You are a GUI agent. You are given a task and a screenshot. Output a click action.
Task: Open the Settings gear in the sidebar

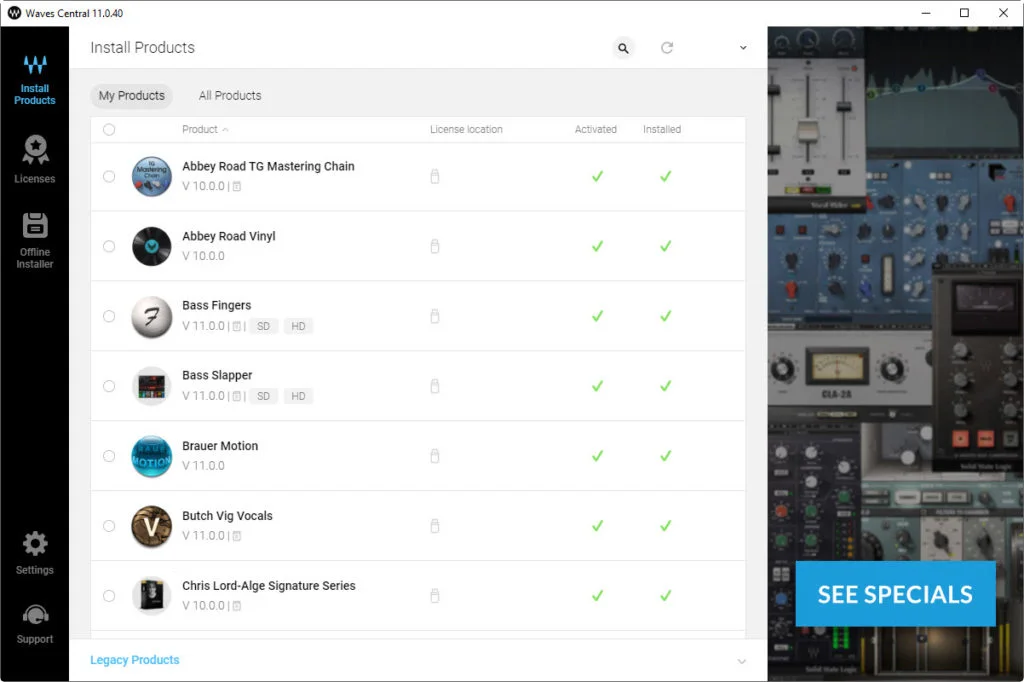(x=35, y=553)
